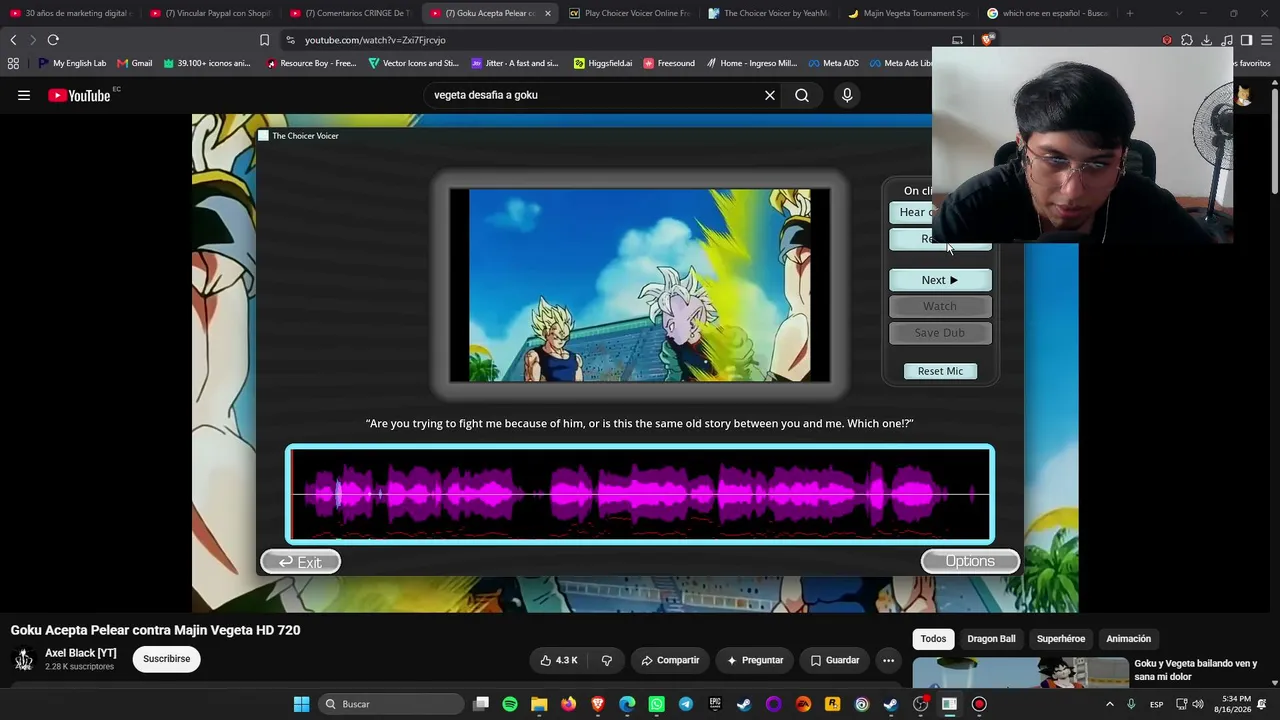Open the clock showing 5:34 PM
The height and width of the screenshot is (720, 1280).
click(1232, 704)
